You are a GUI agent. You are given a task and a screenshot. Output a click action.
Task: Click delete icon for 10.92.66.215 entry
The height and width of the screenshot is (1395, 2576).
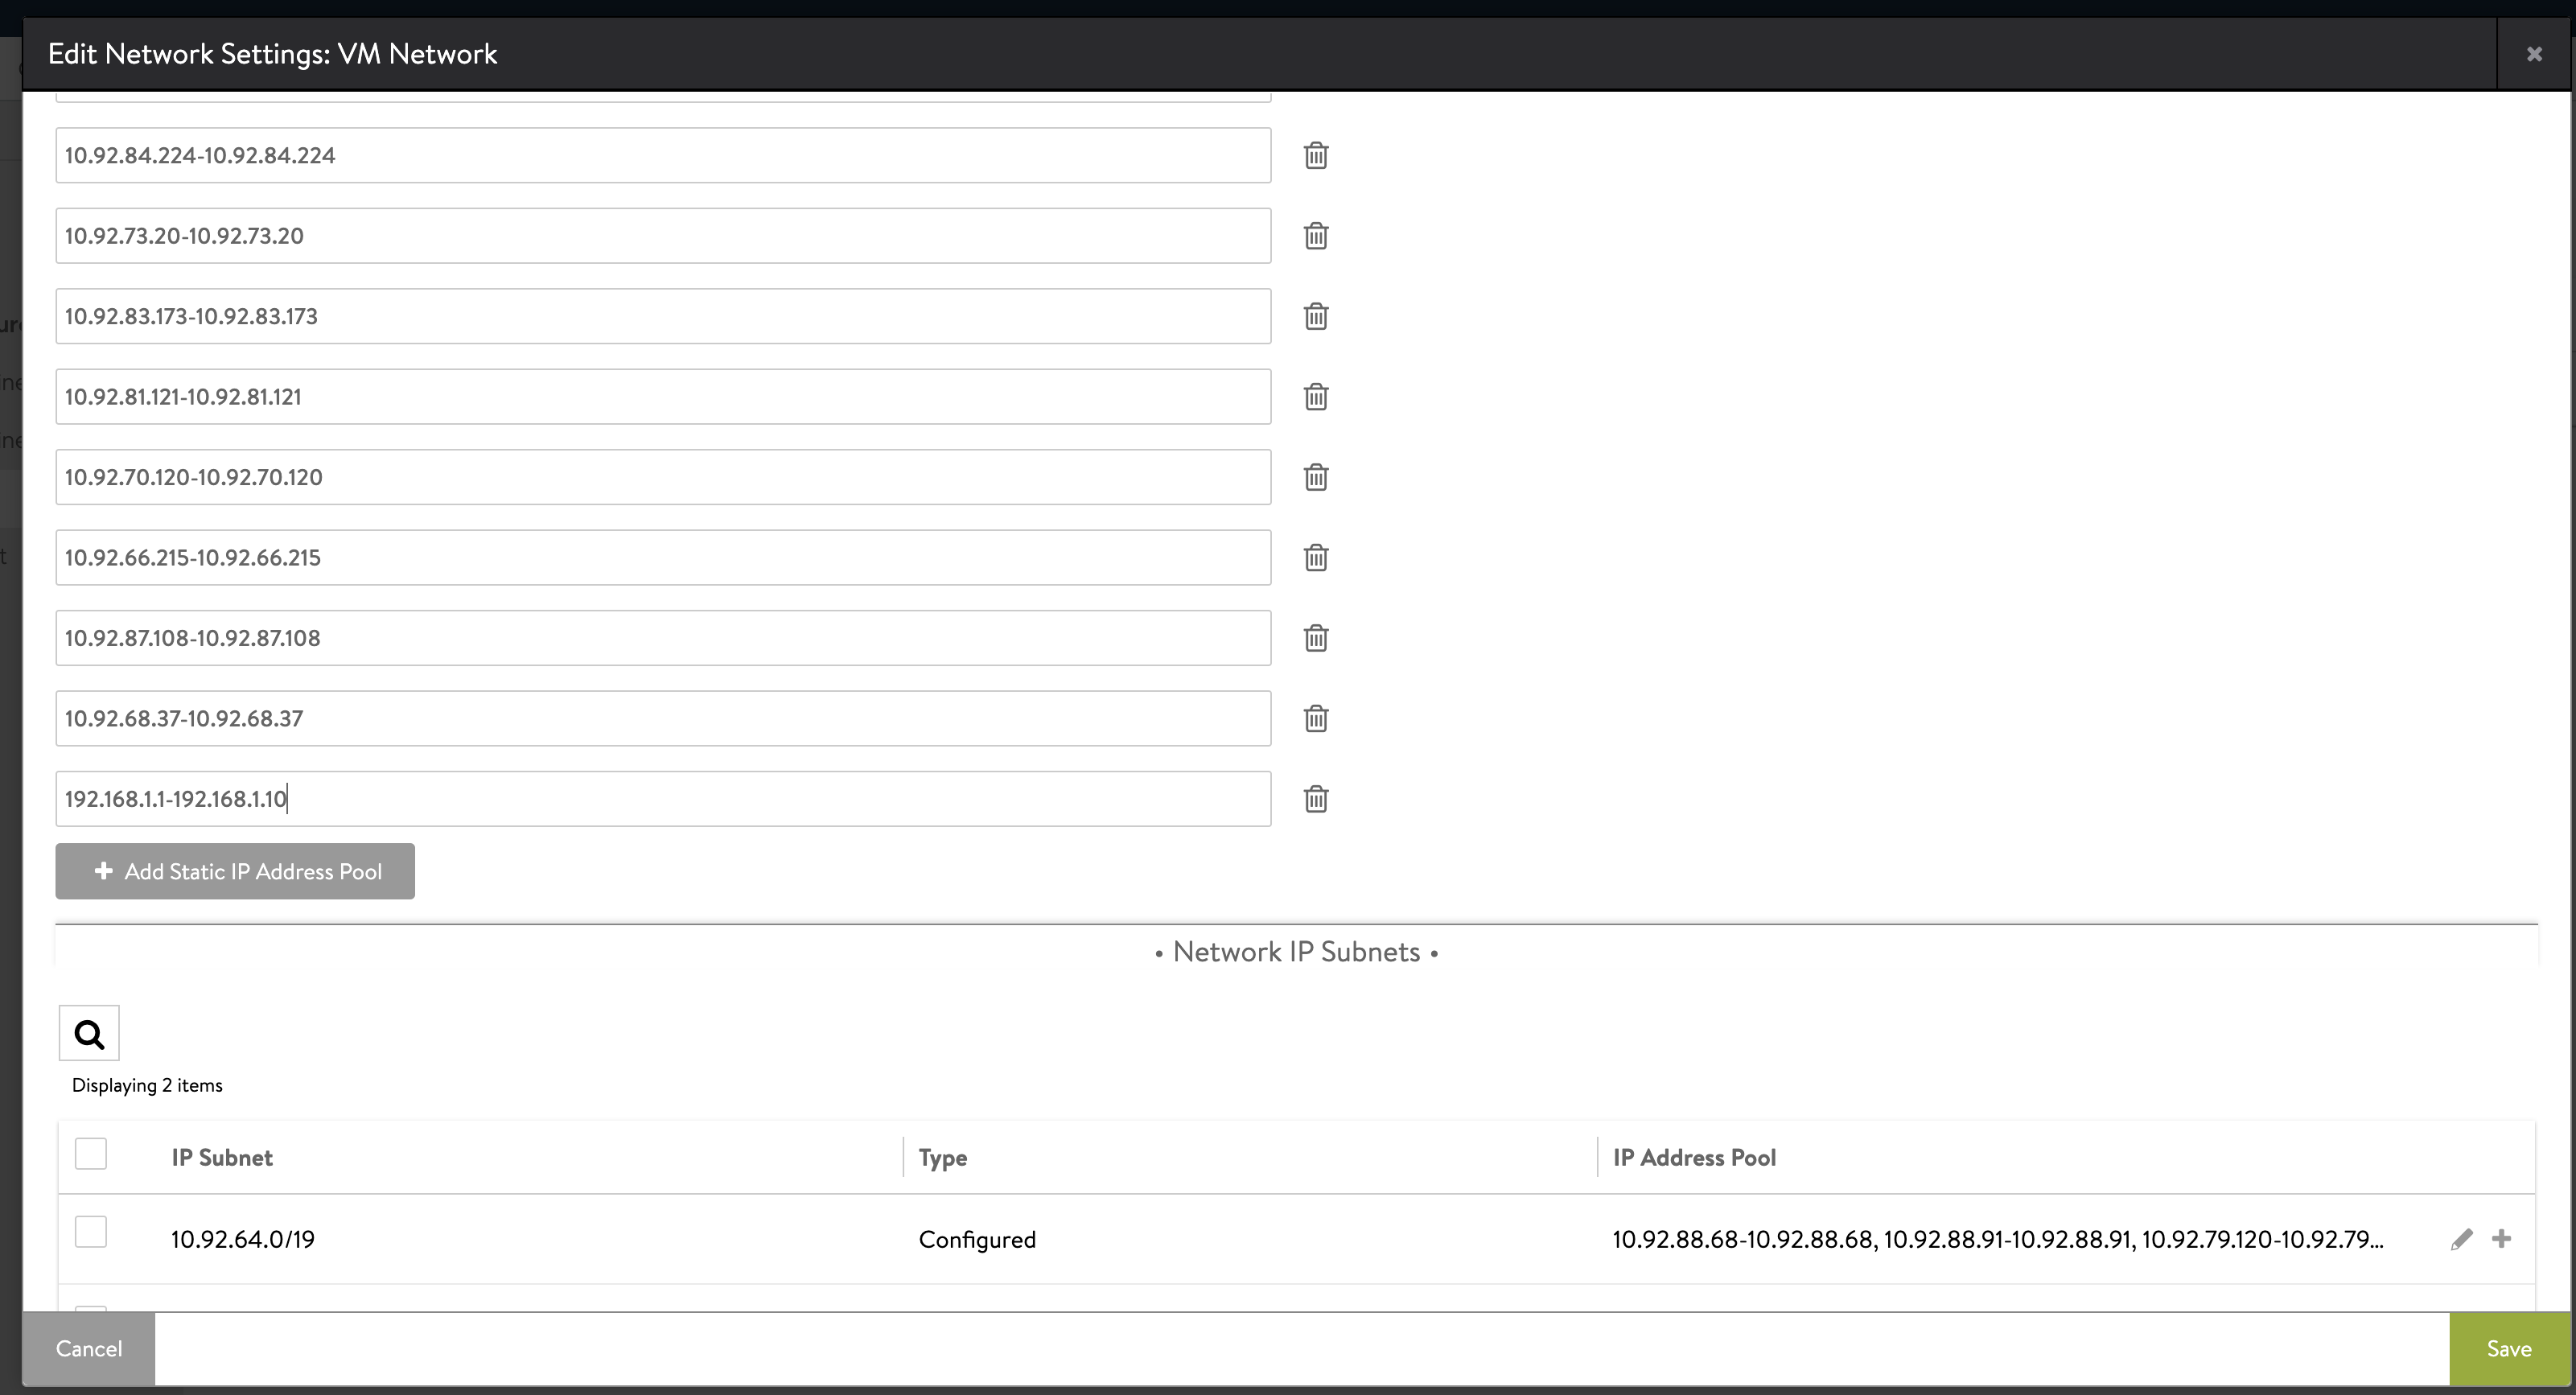(x=1314, y=557)
